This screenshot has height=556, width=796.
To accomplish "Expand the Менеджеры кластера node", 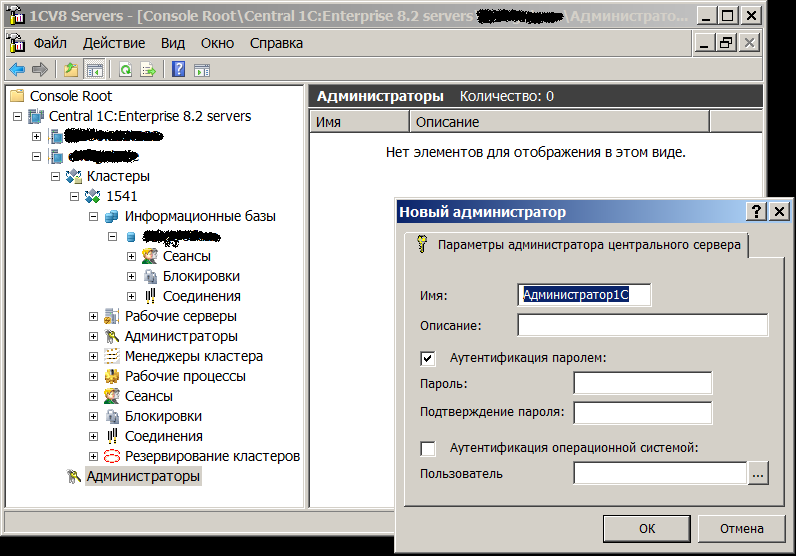I will click(x=93, y=356).
